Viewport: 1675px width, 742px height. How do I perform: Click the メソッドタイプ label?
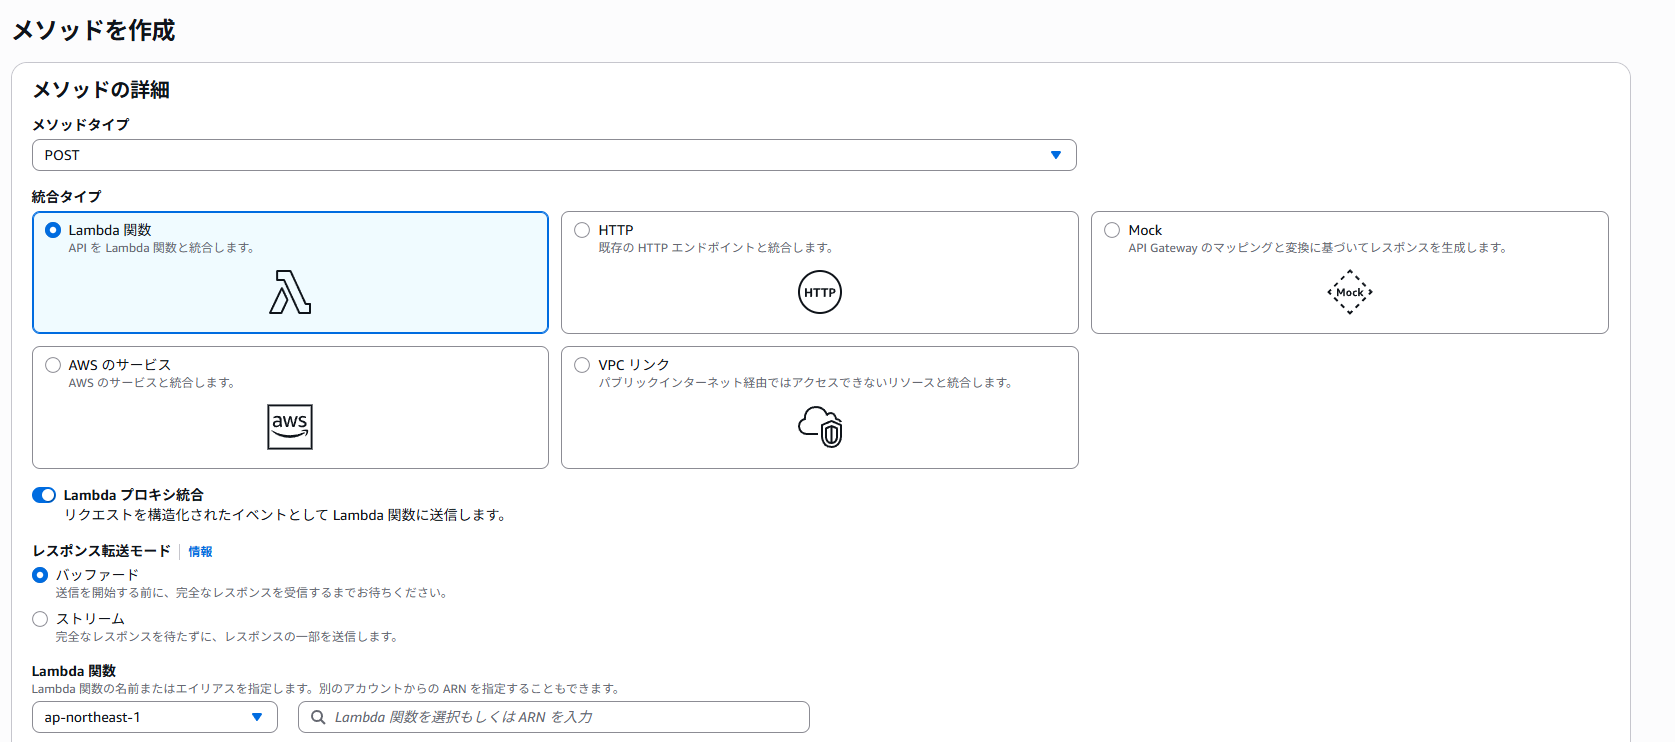81,124
